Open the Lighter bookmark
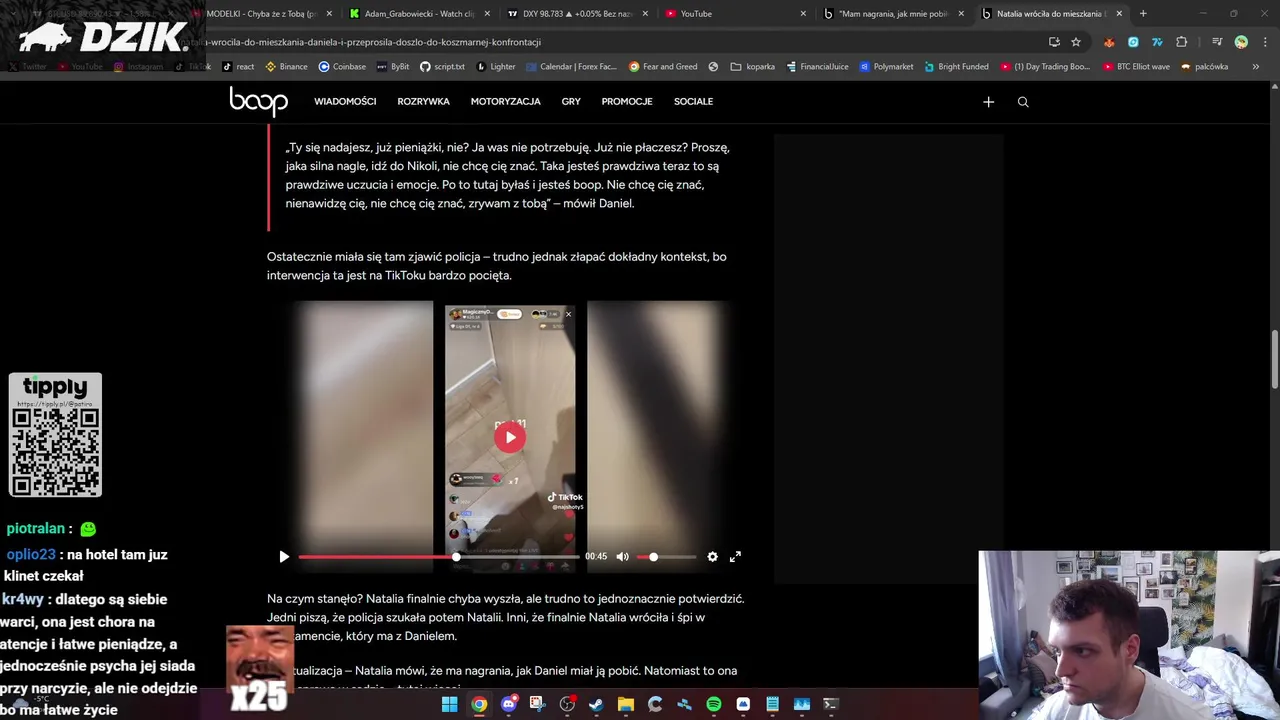1280x720 pixels. tap(496, 67)
